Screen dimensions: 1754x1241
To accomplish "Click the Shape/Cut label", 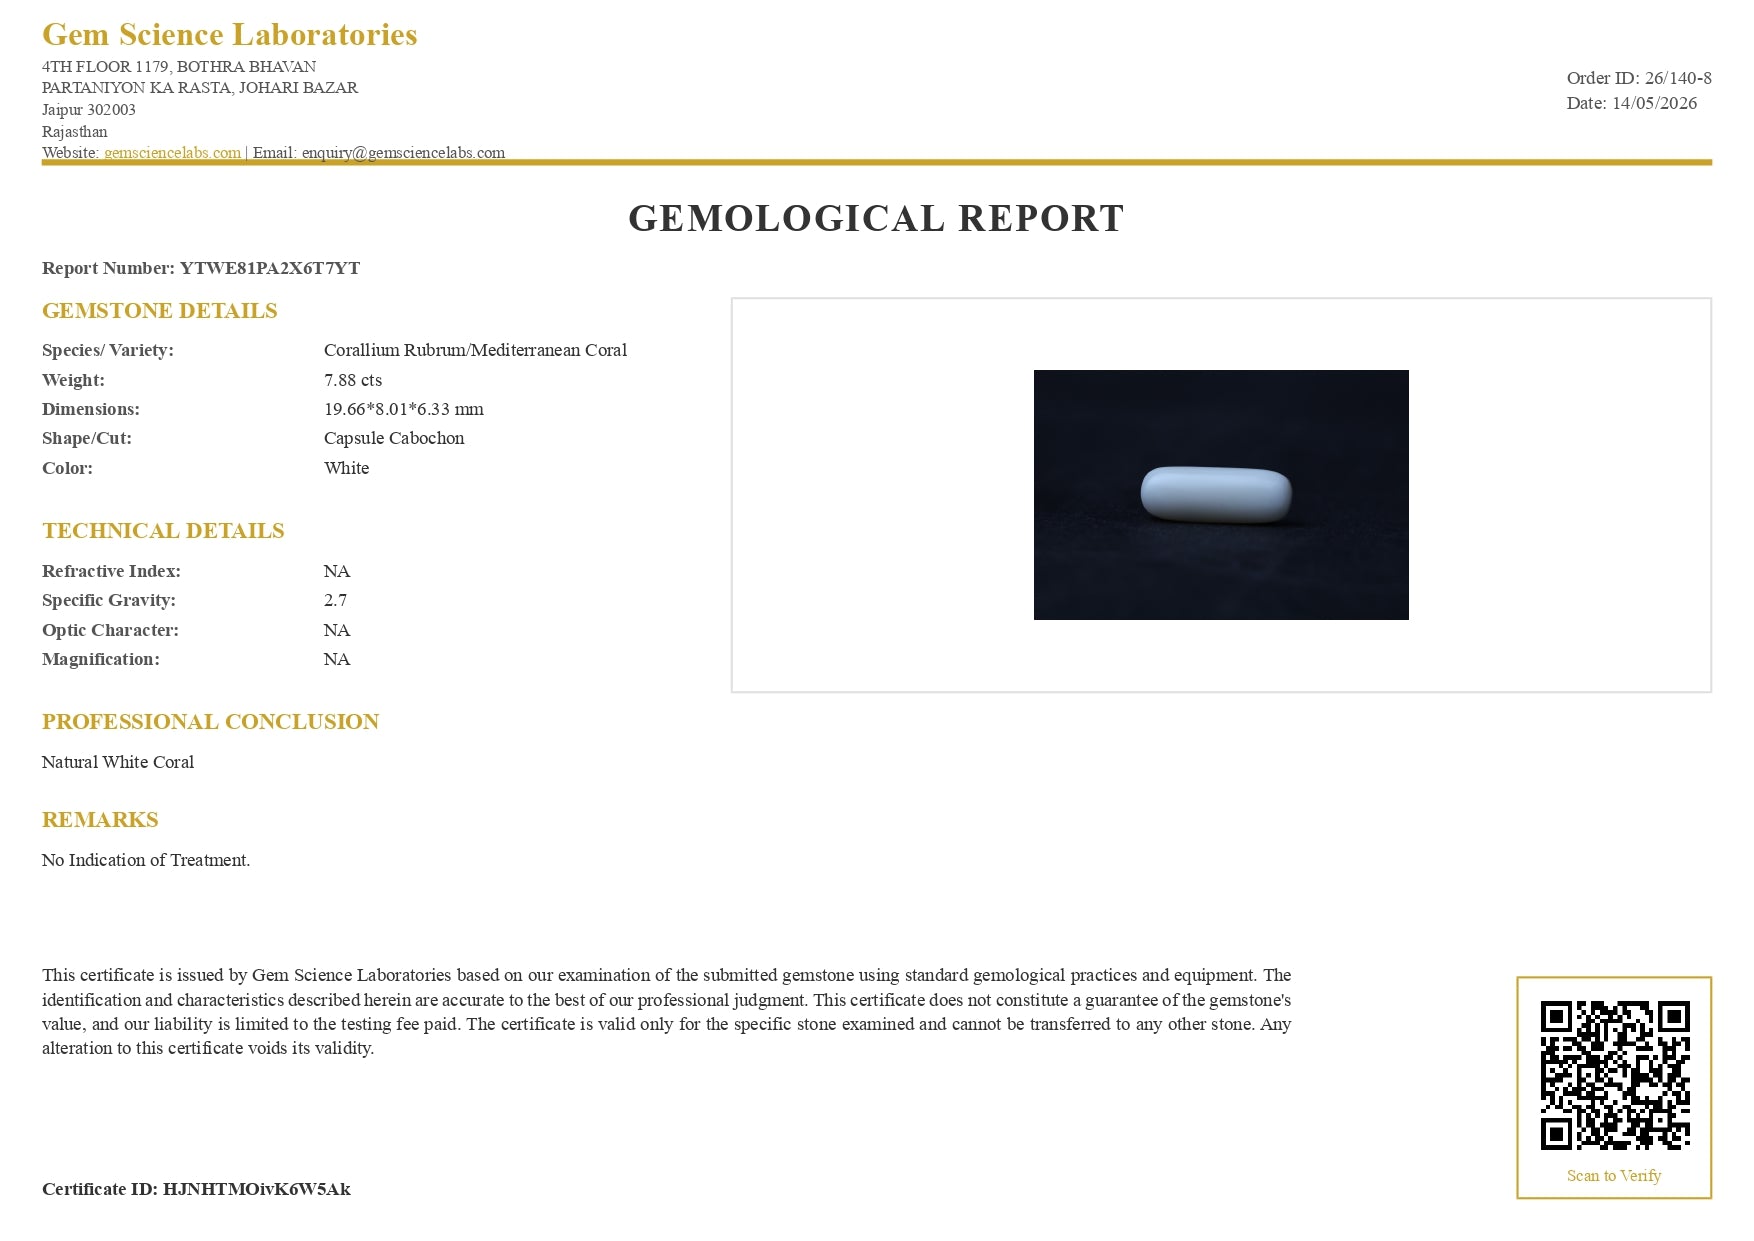I will [87, 438].
